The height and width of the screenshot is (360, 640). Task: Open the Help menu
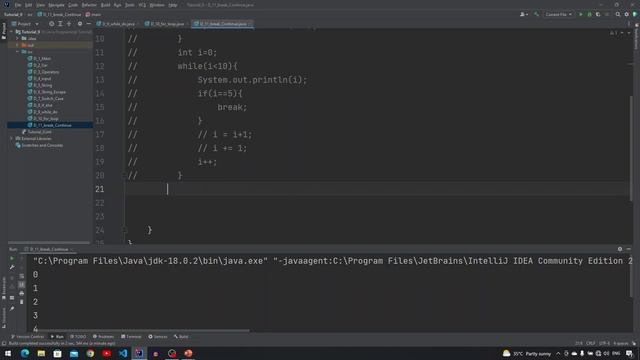pos(173,5)
